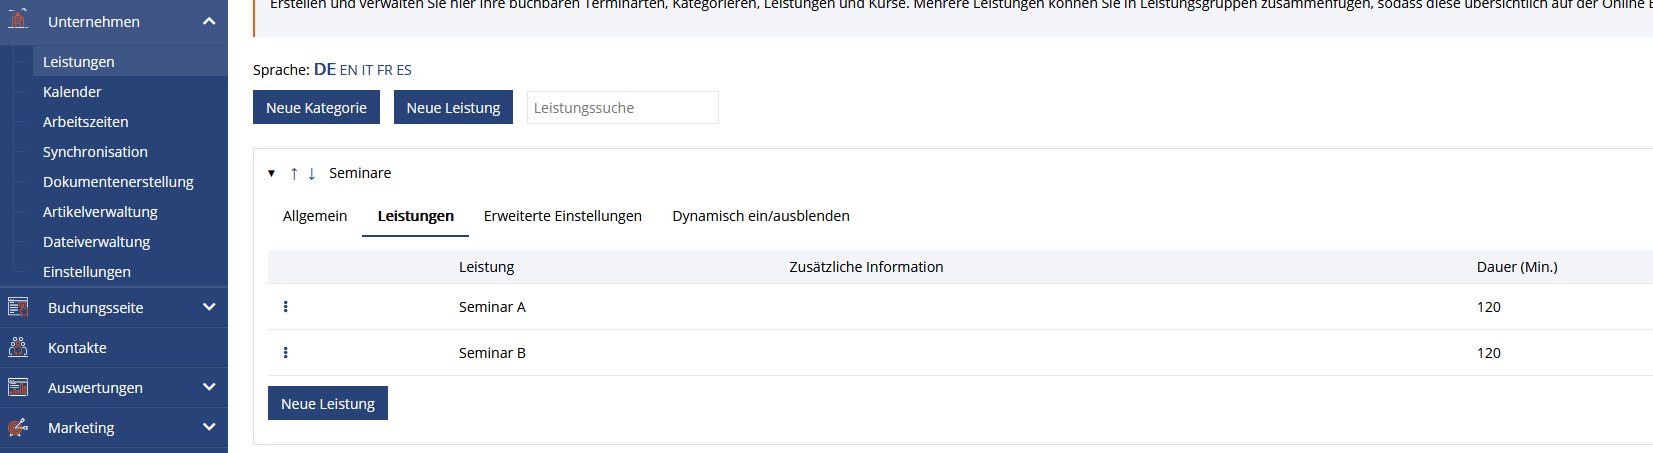Click the Seminar B service name
Image resolution: width=1653 pixels, height=453 pixels.
click(x=492, y=353)
